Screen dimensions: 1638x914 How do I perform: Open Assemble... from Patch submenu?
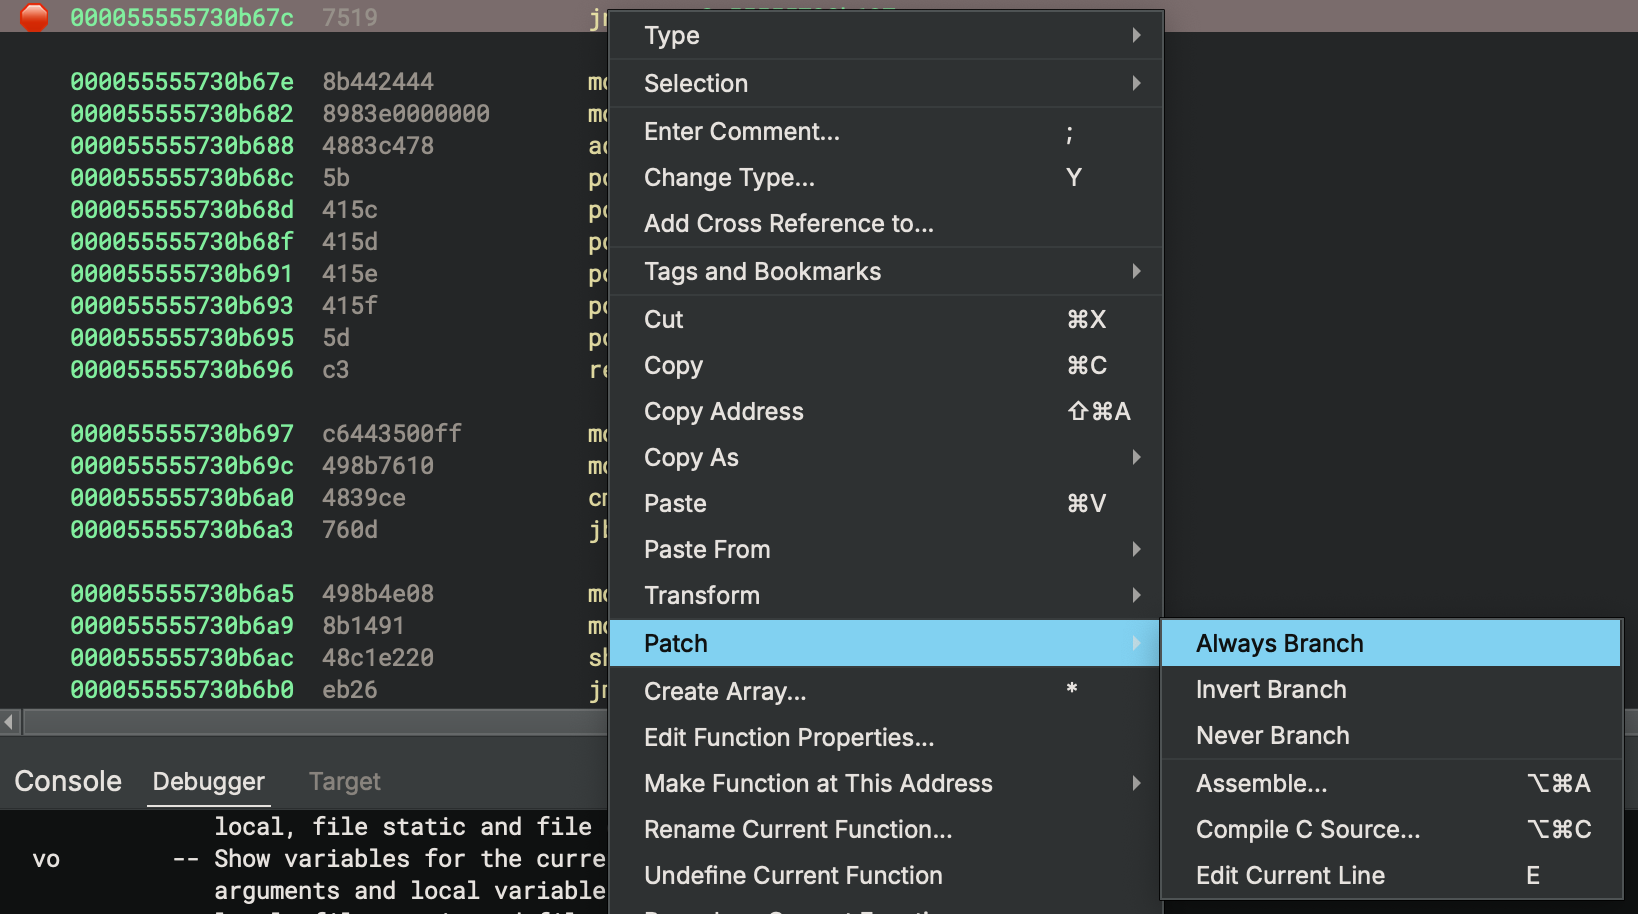1391,784
